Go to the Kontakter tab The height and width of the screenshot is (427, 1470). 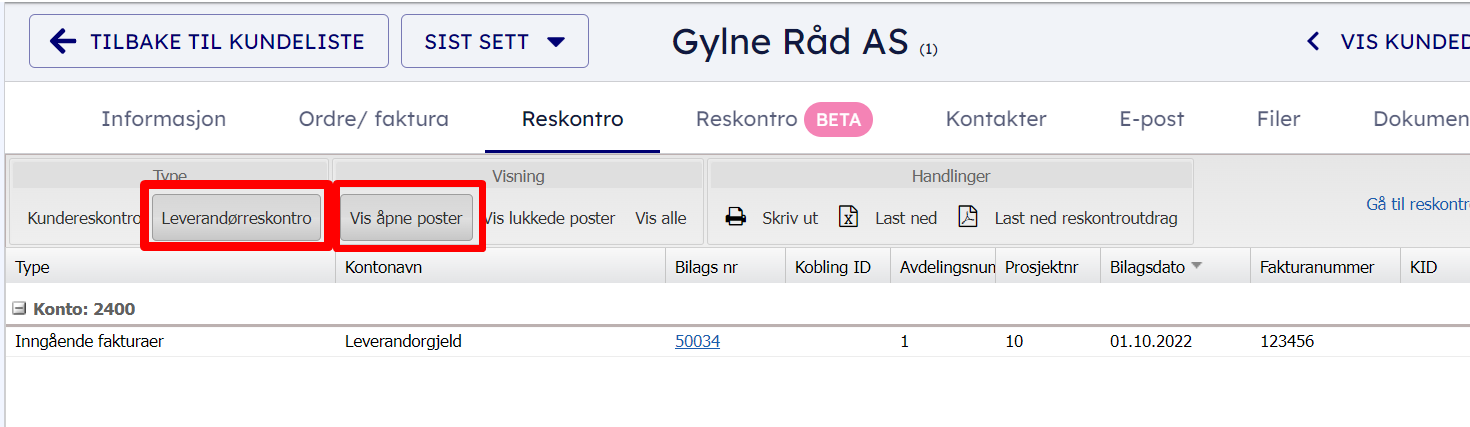[x=995, y=119]
